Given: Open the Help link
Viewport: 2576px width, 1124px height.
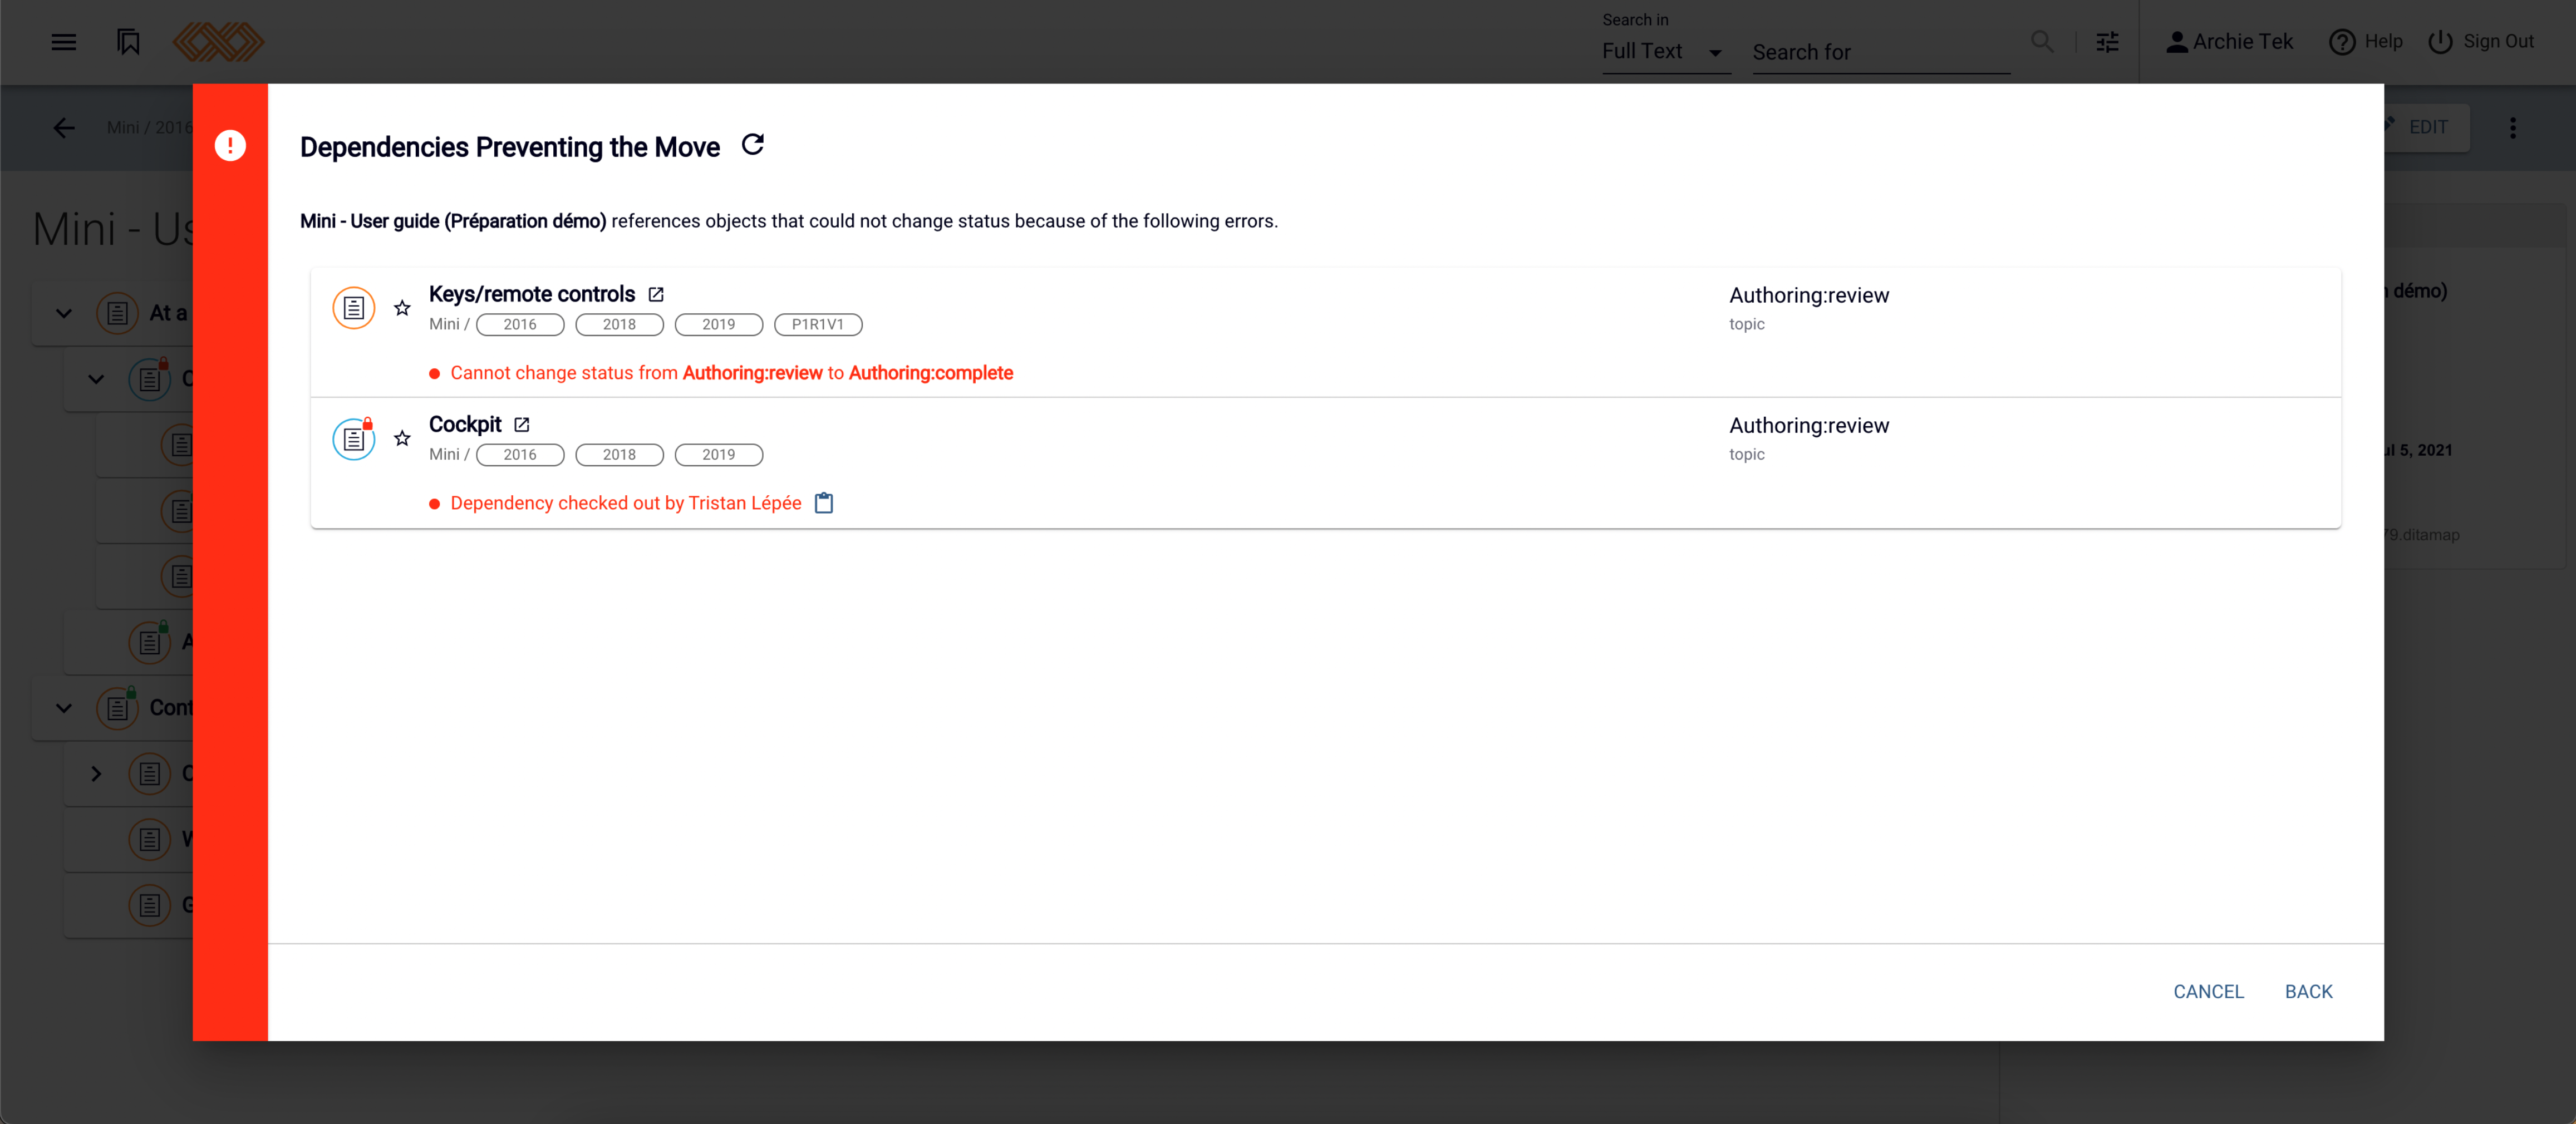Looking at the screenshot, I should tap(2366, 42).
